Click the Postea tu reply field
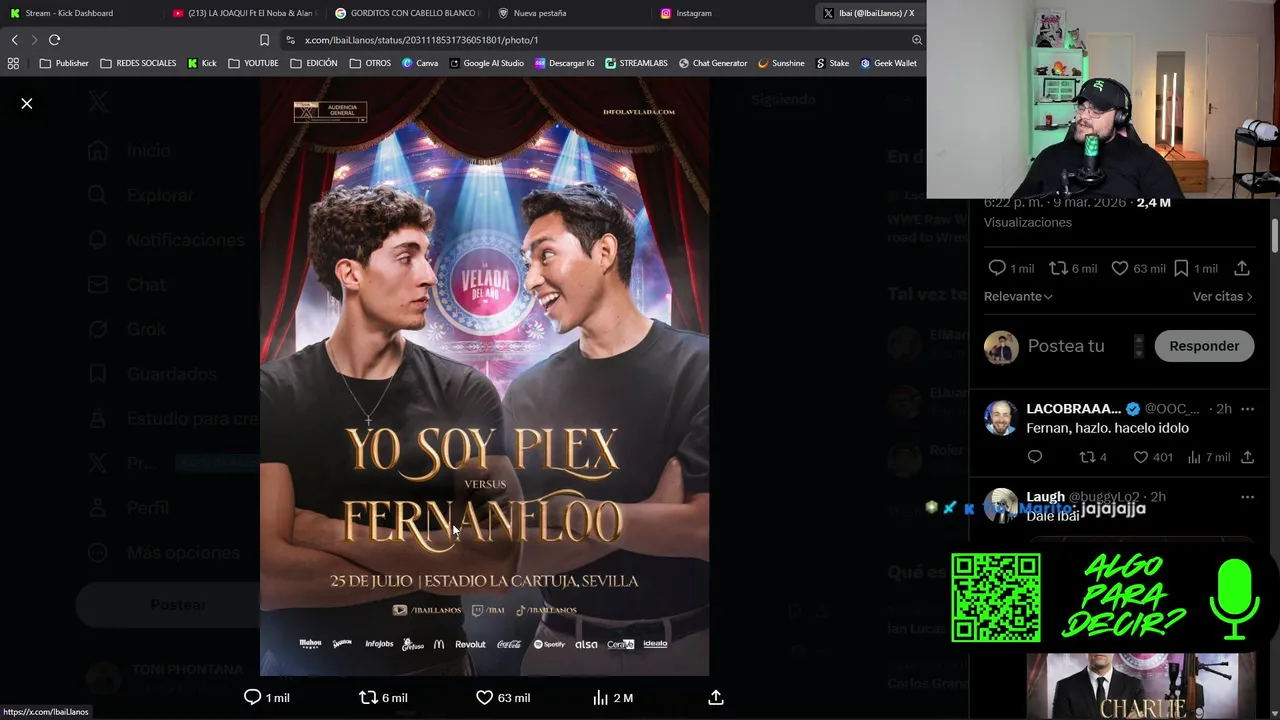1280x720 pixels. pyautogui.click(x=1066, y=346)
